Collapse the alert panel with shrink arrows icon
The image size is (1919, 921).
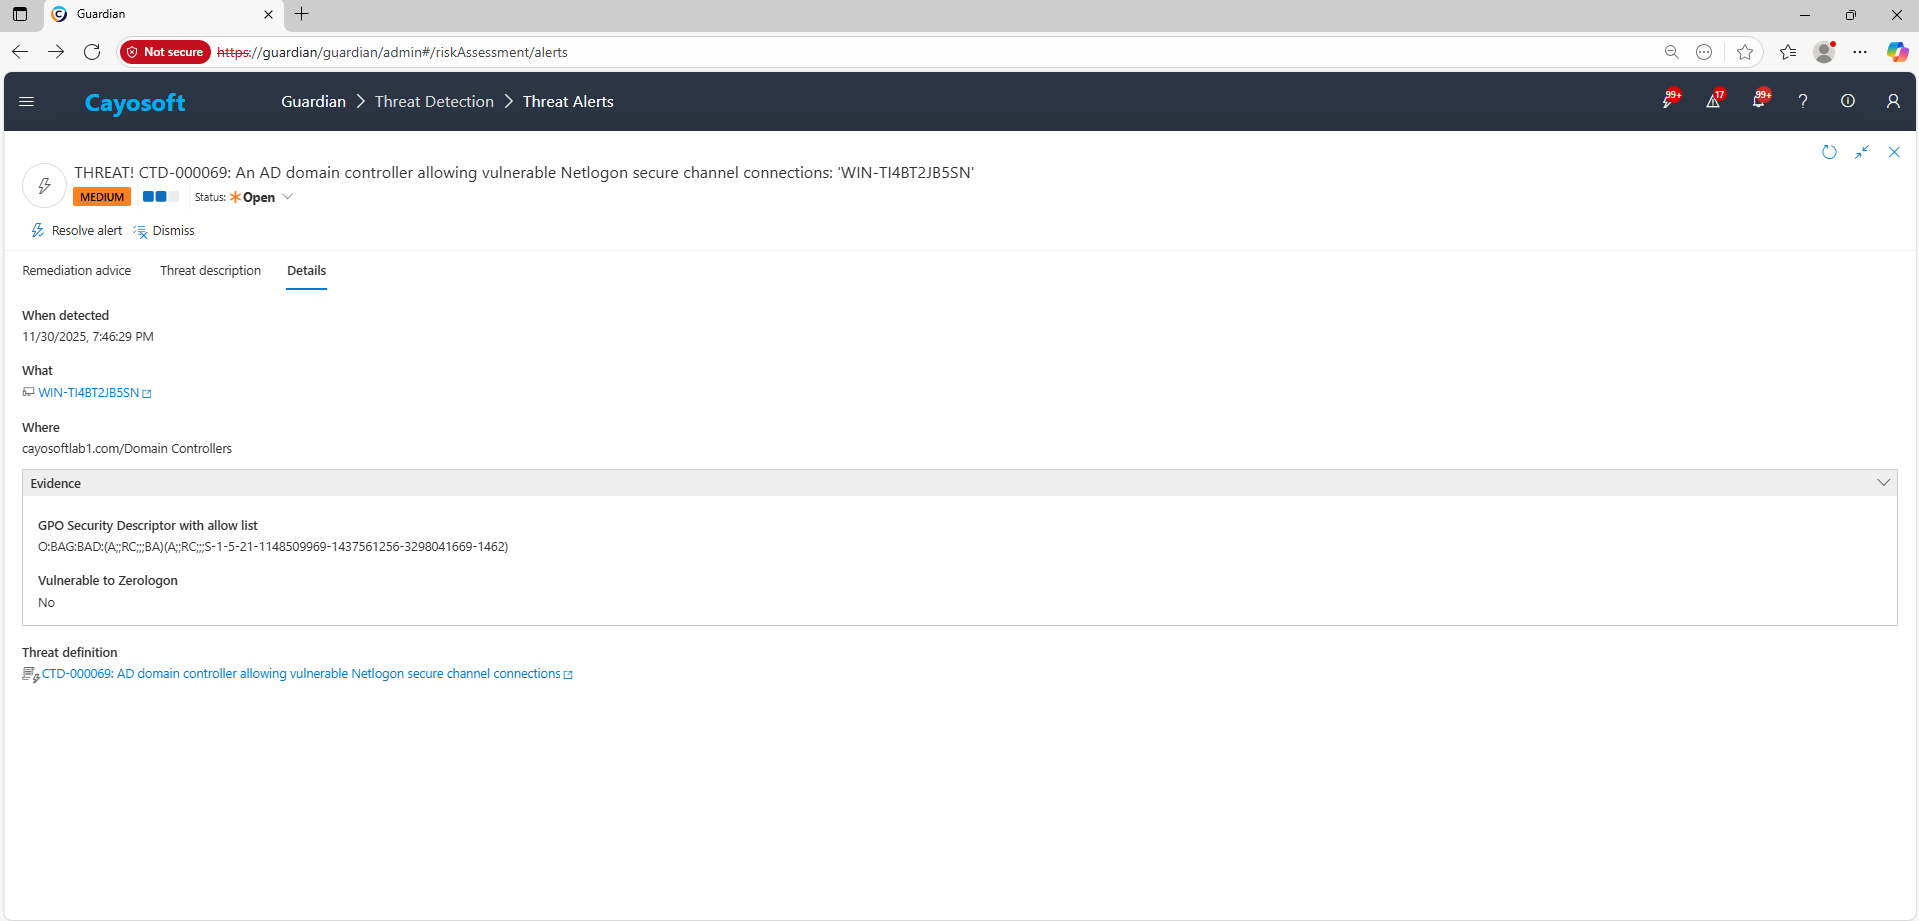[1862, 152]
